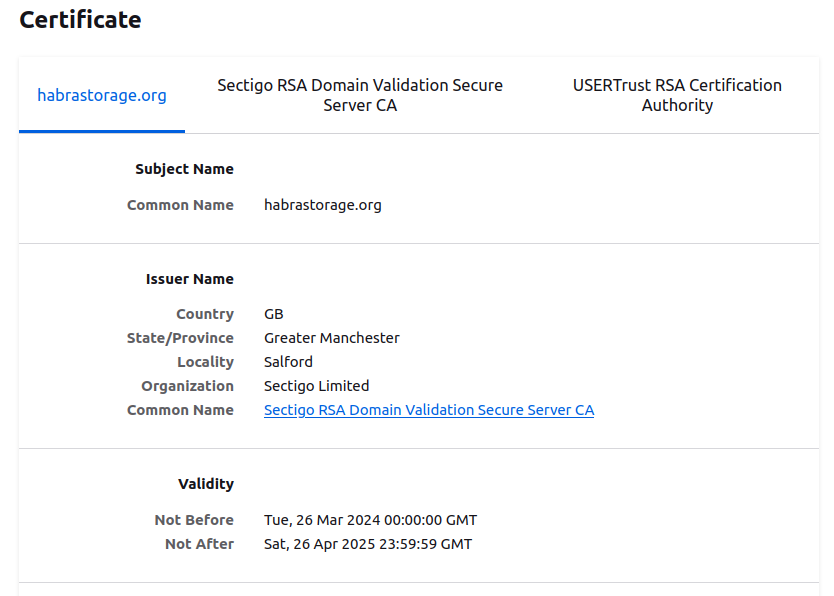Follow the Sectigo RSA Domain Validation issuer link
Viewport: 834px width, 596px height.
[x=428, y=410]
